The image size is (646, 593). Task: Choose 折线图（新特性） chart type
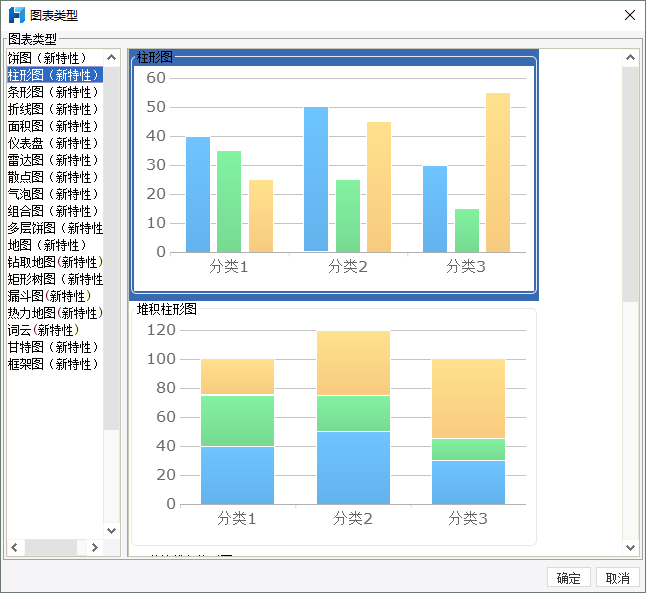point(55,109)
